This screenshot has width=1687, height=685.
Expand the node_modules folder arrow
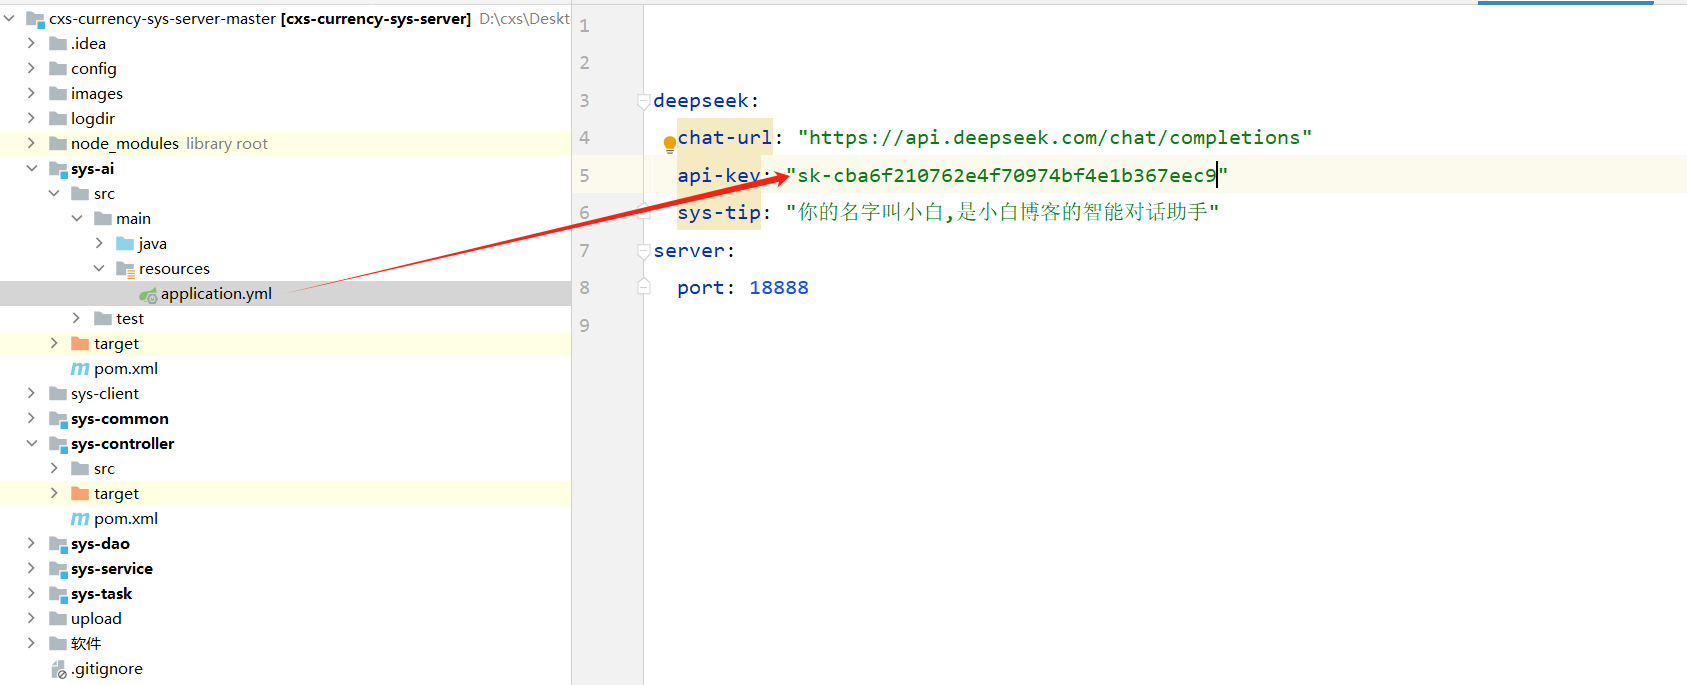pos(31,143)
